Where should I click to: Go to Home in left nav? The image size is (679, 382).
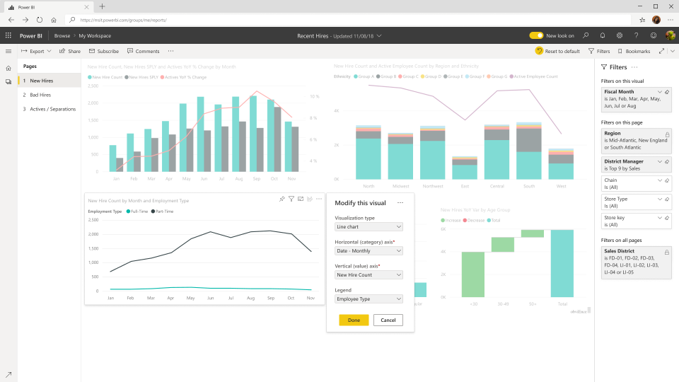(x=8, y=68)
